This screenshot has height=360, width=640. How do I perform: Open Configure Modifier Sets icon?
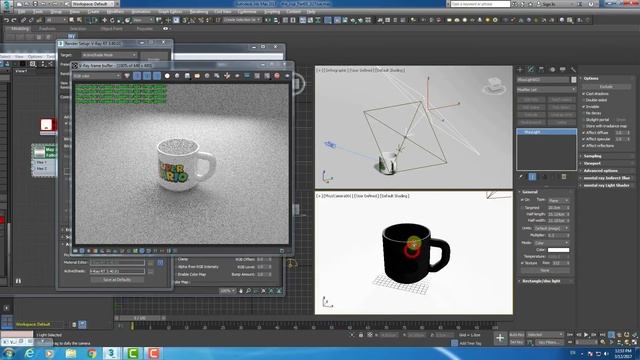pyautogui.click(x=564, y=177)
